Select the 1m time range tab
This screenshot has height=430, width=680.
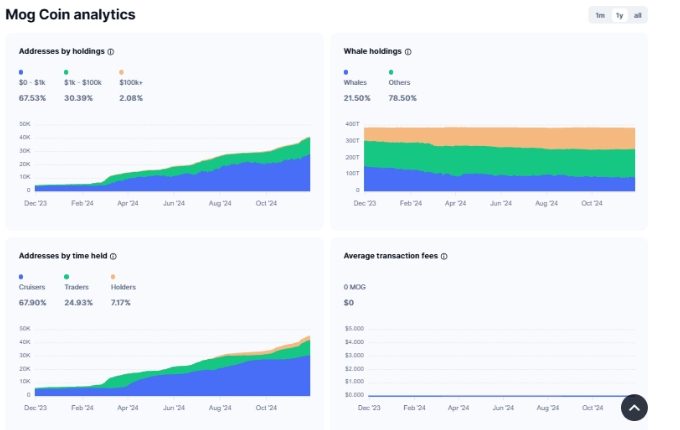[600, 16]
